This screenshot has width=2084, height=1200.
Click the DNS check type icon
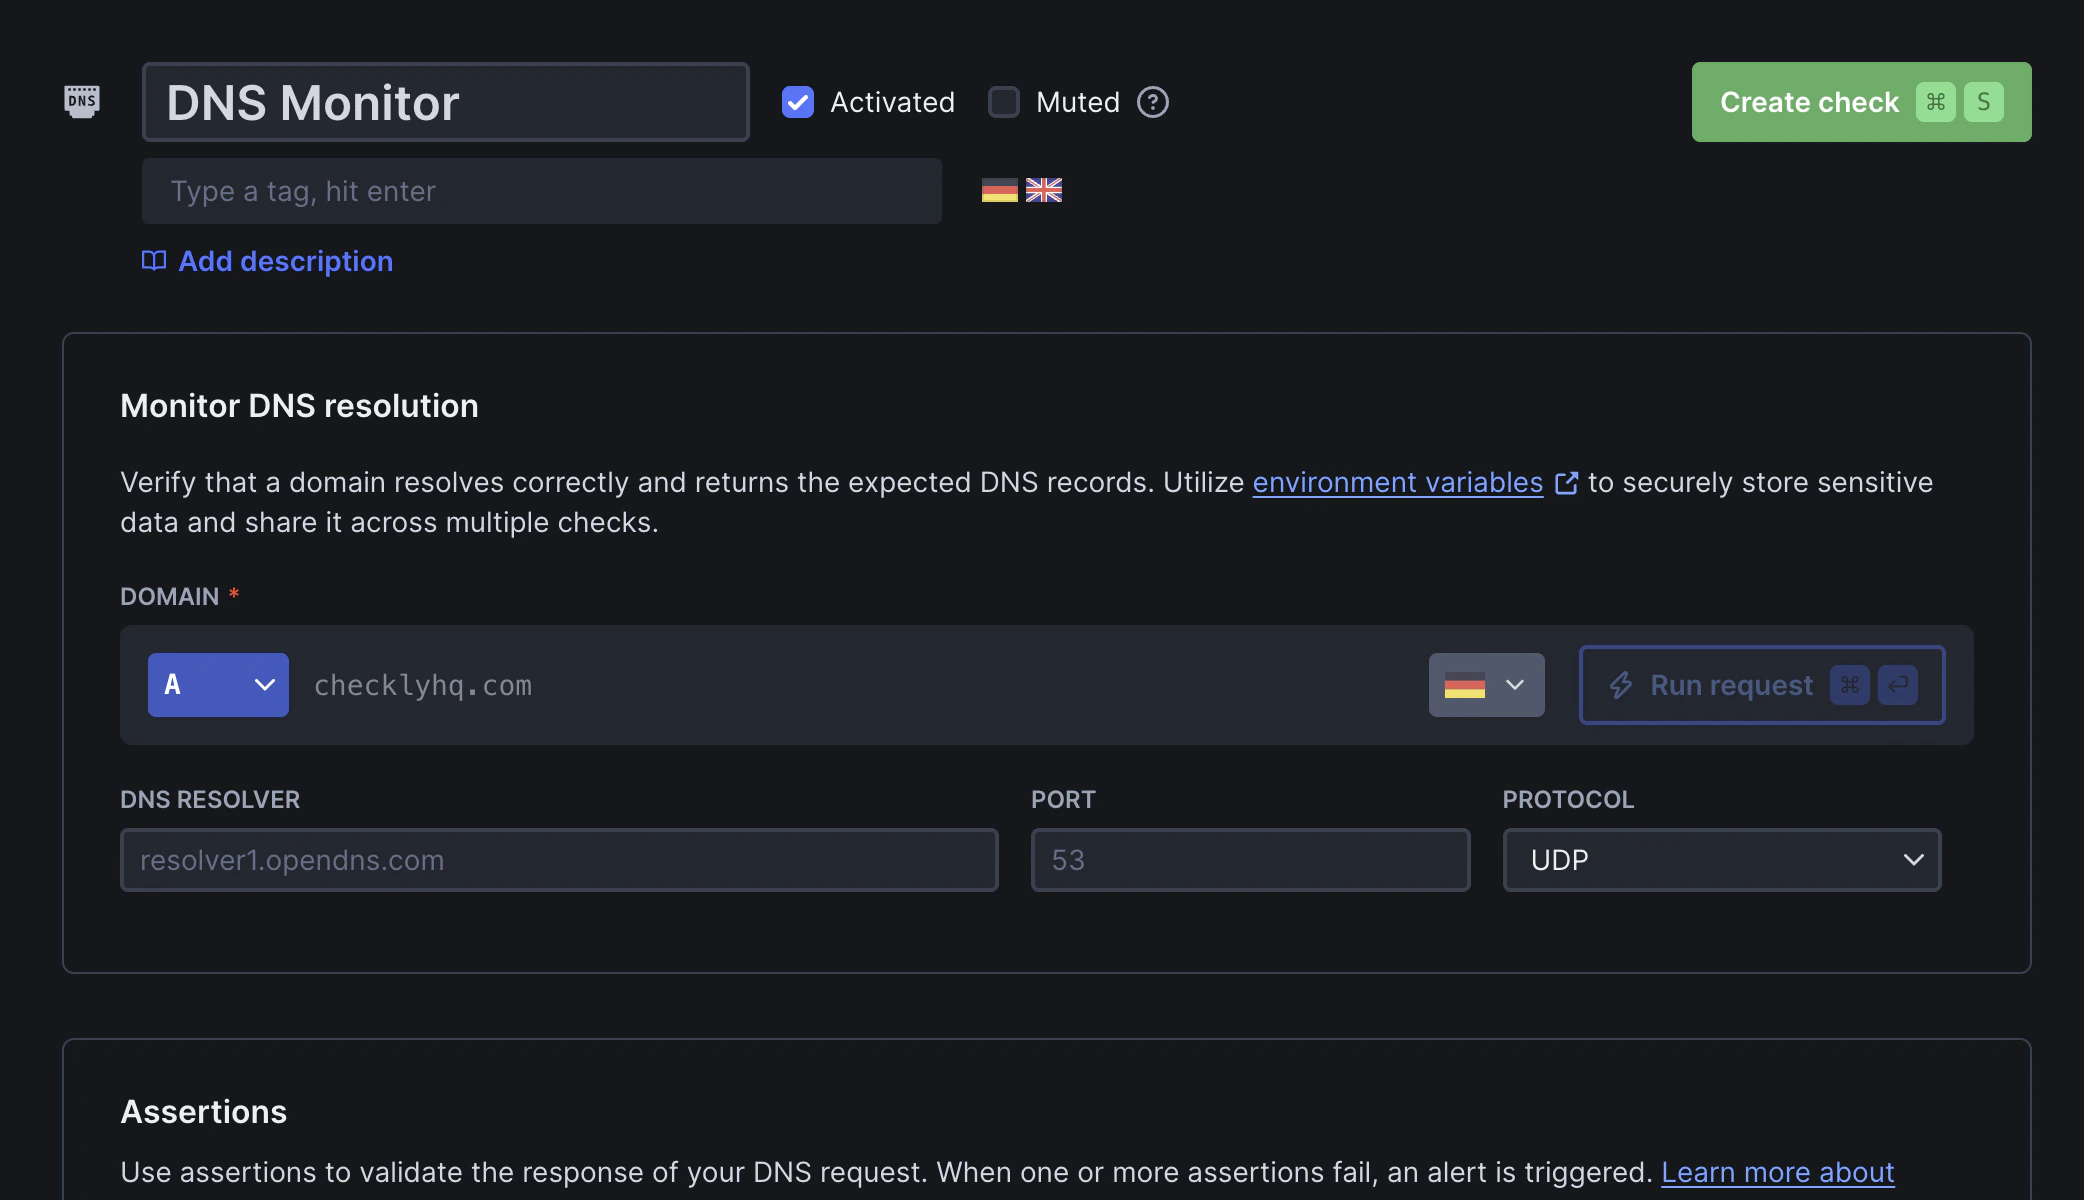[x=83, y=101]
